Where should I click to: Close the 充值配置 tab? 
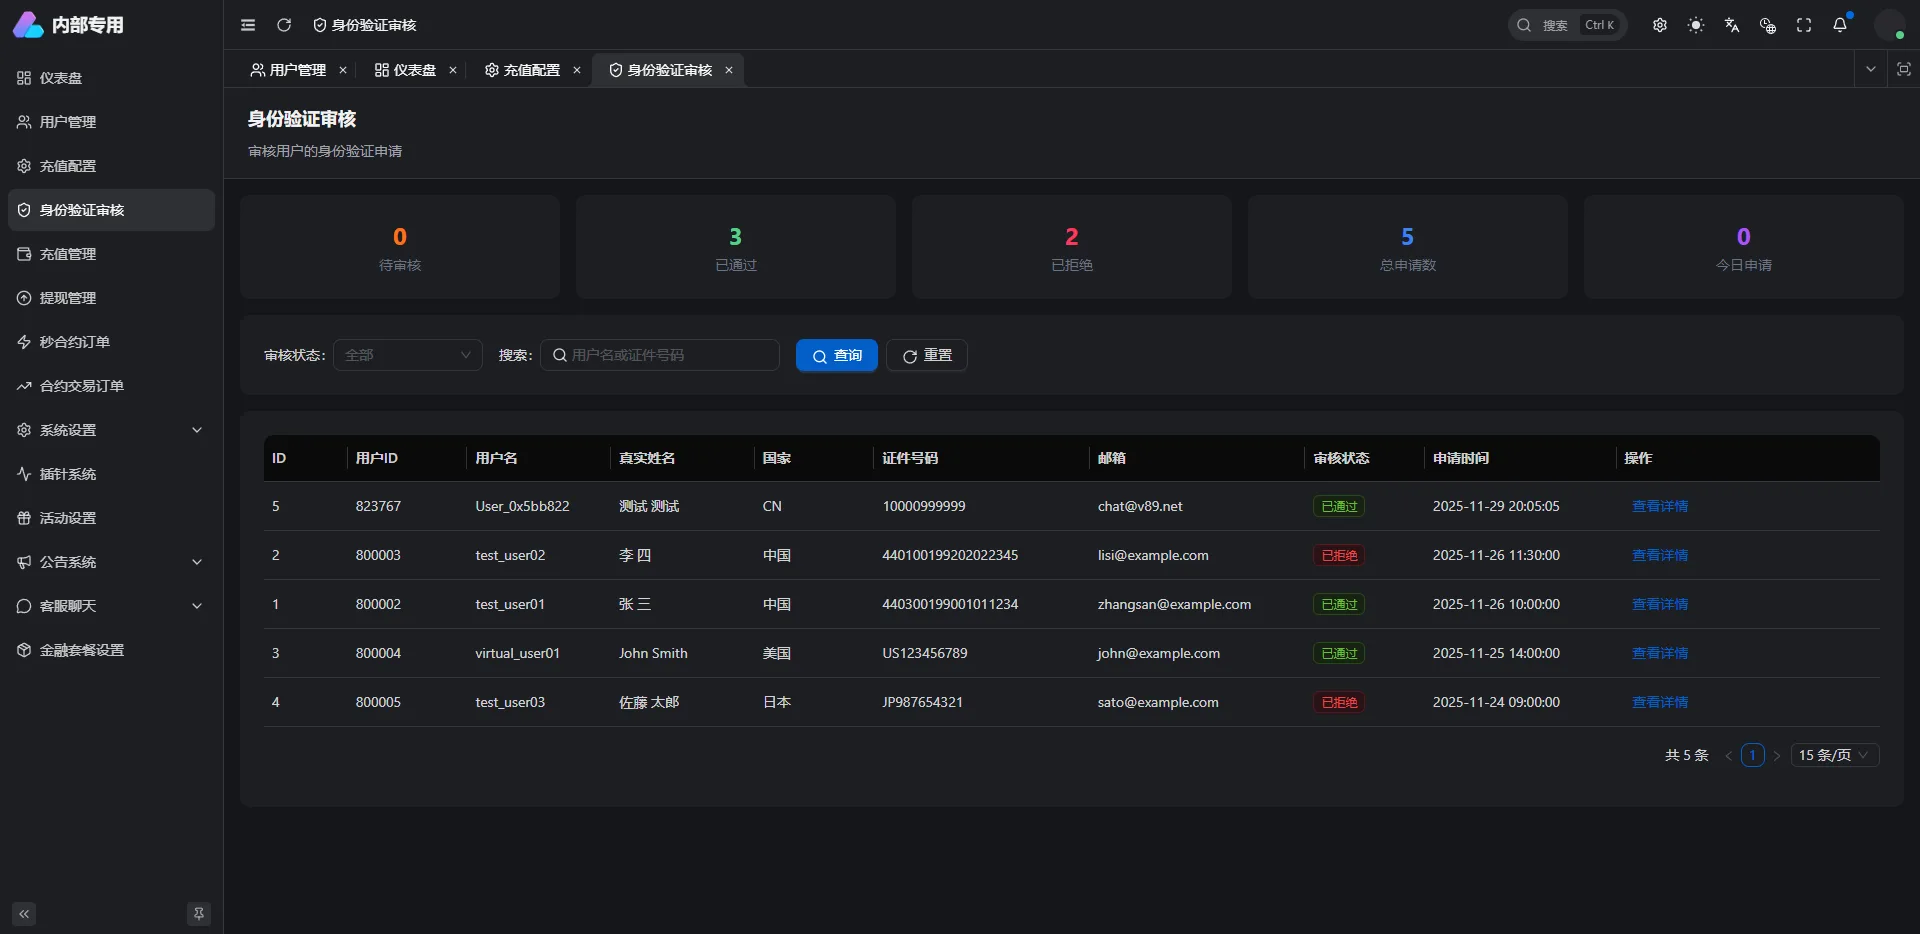pos(577,70)
